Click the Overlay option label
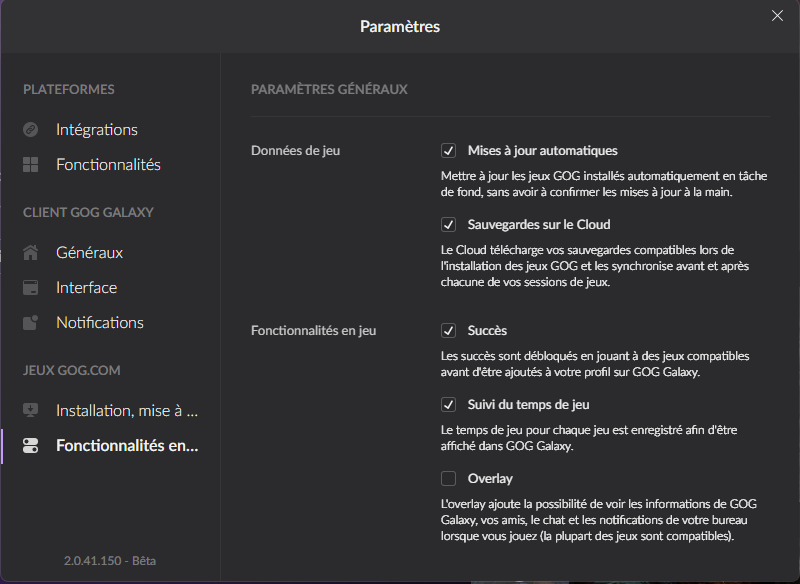The width and height of the screenshot is (800, 584). [490, 478]
